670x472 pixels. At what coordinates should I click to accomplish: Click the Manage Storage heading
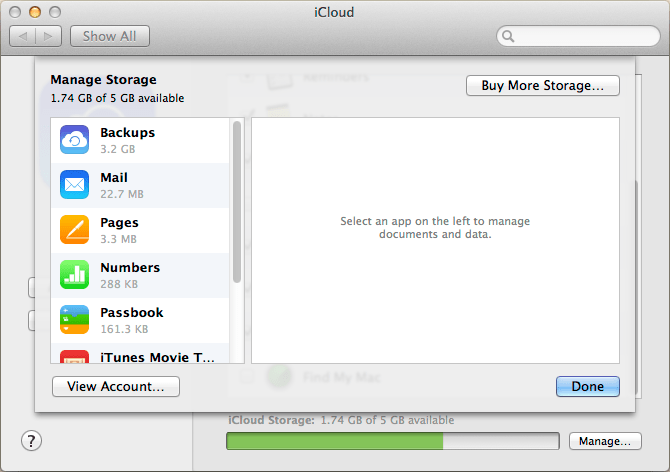[103, 80]
